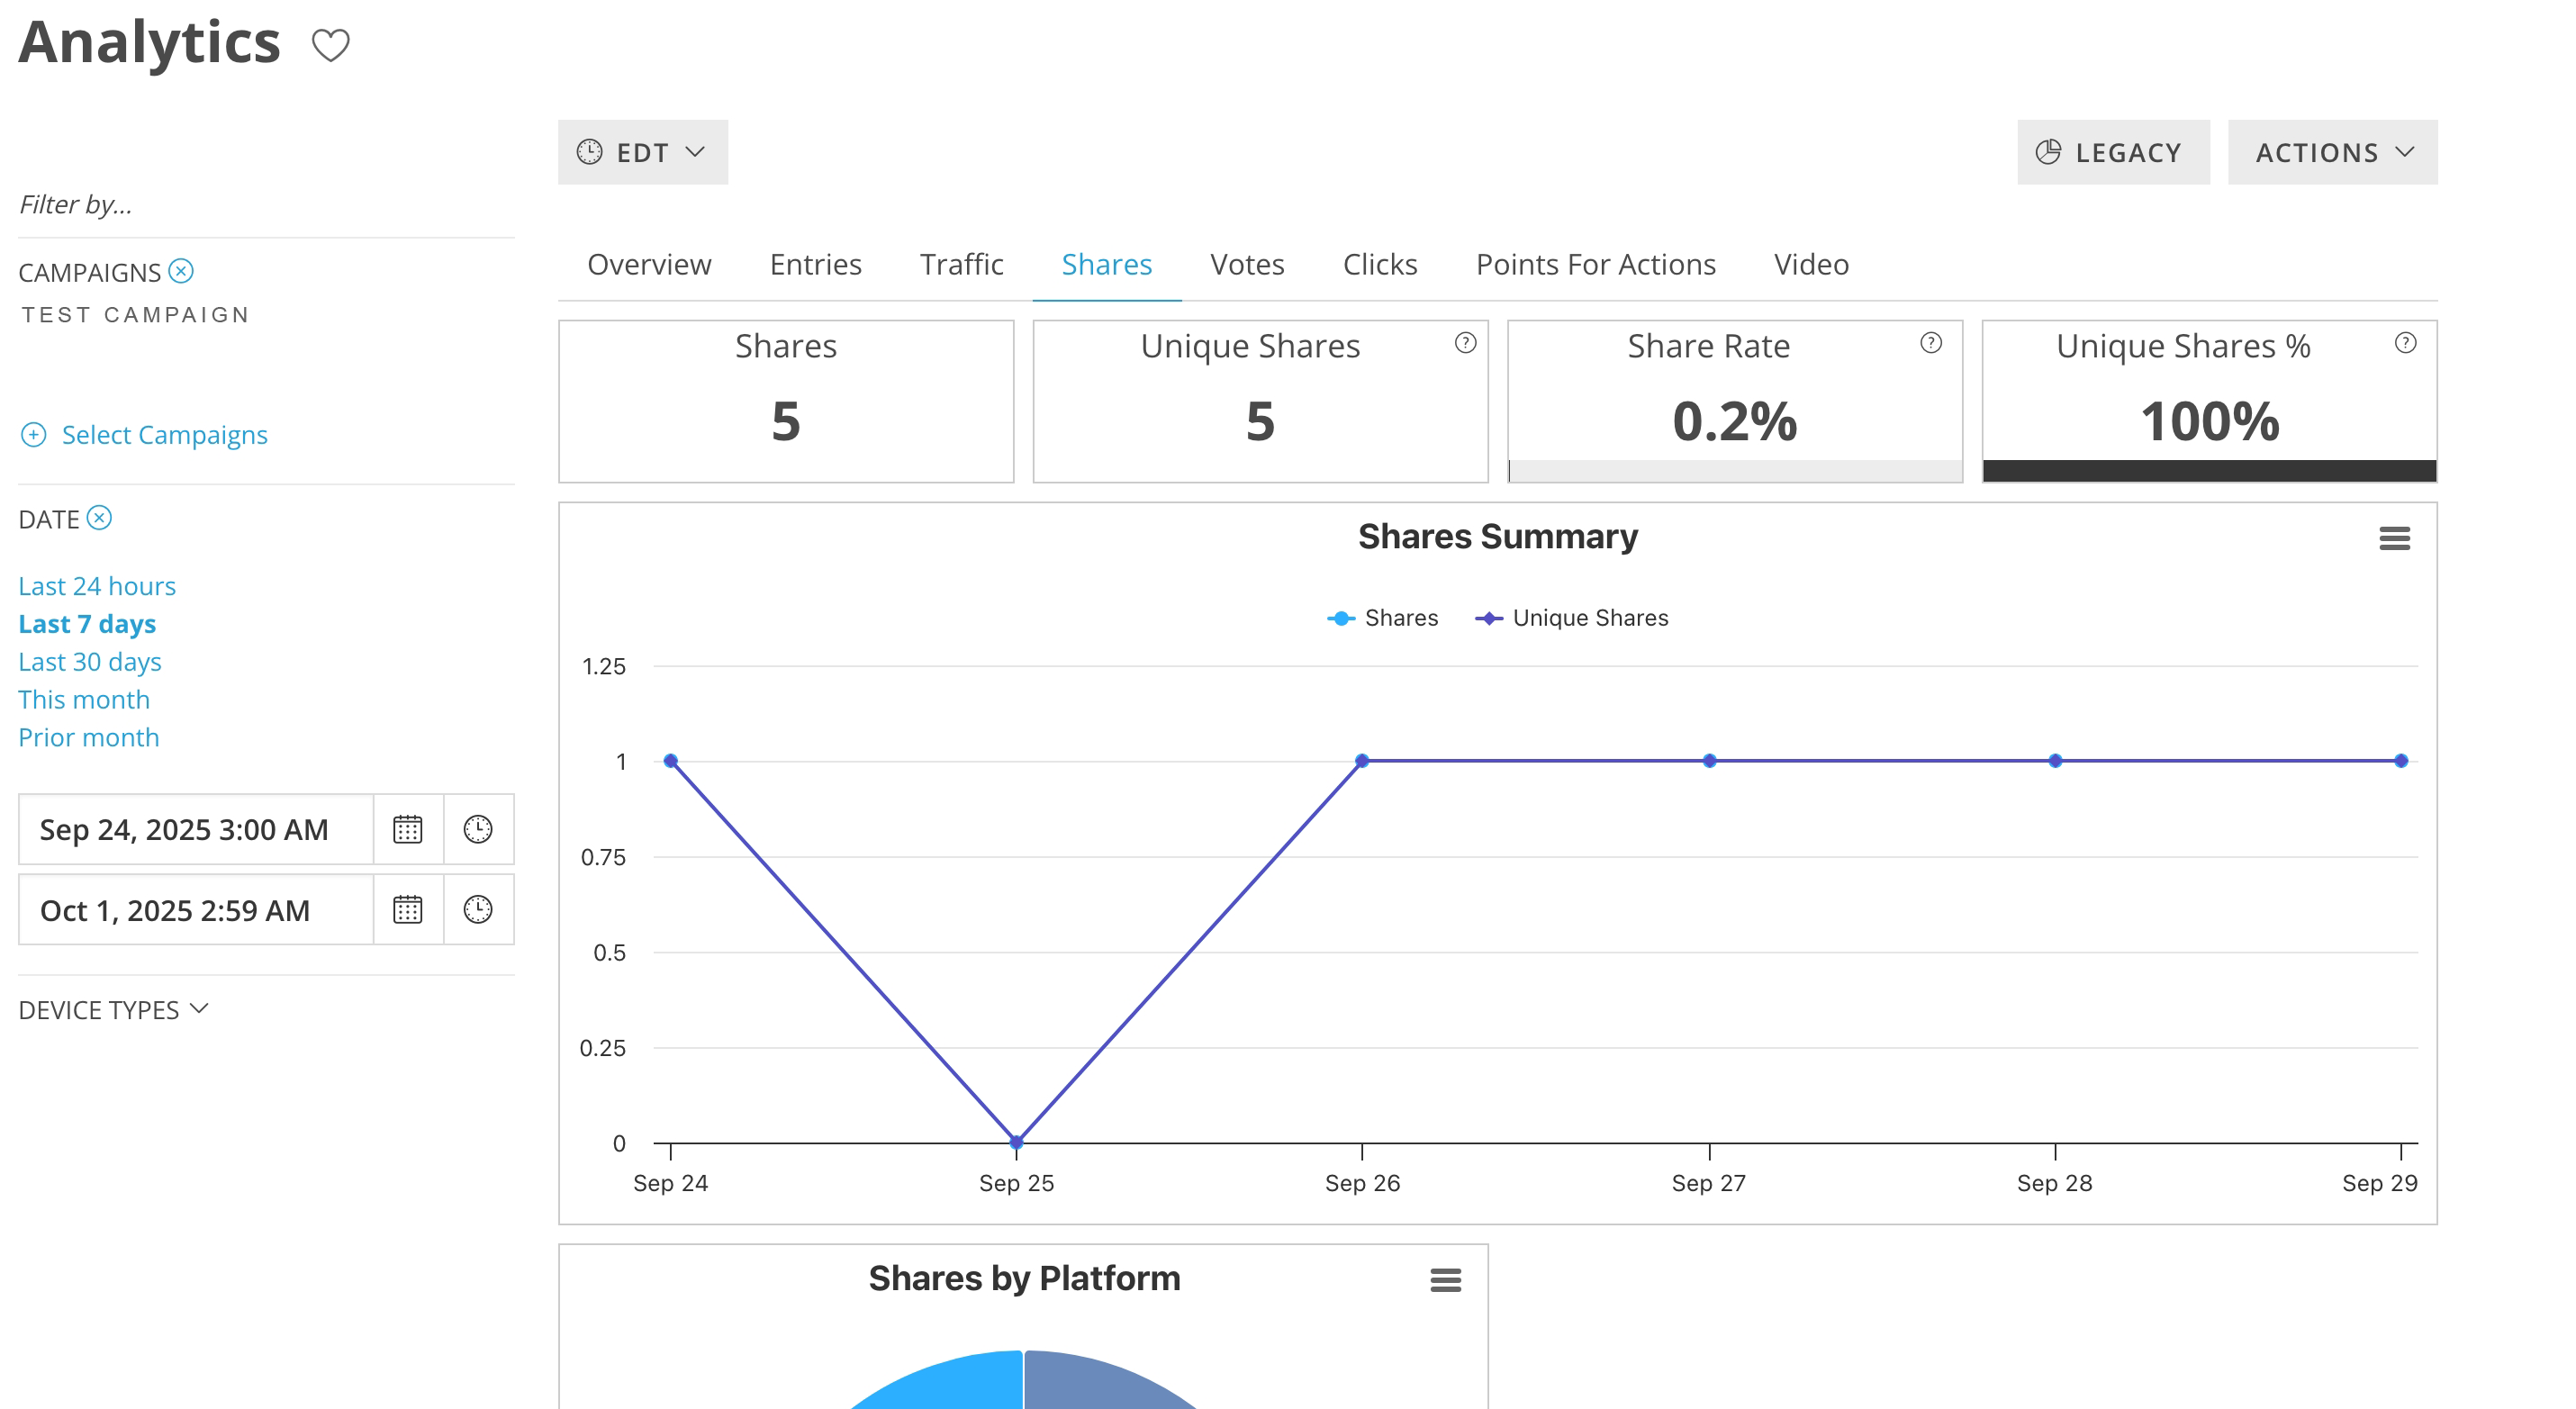The image size is (2576, 1409).
Task: Open the ACTIONS dropdown
Action: point(2332,152)
